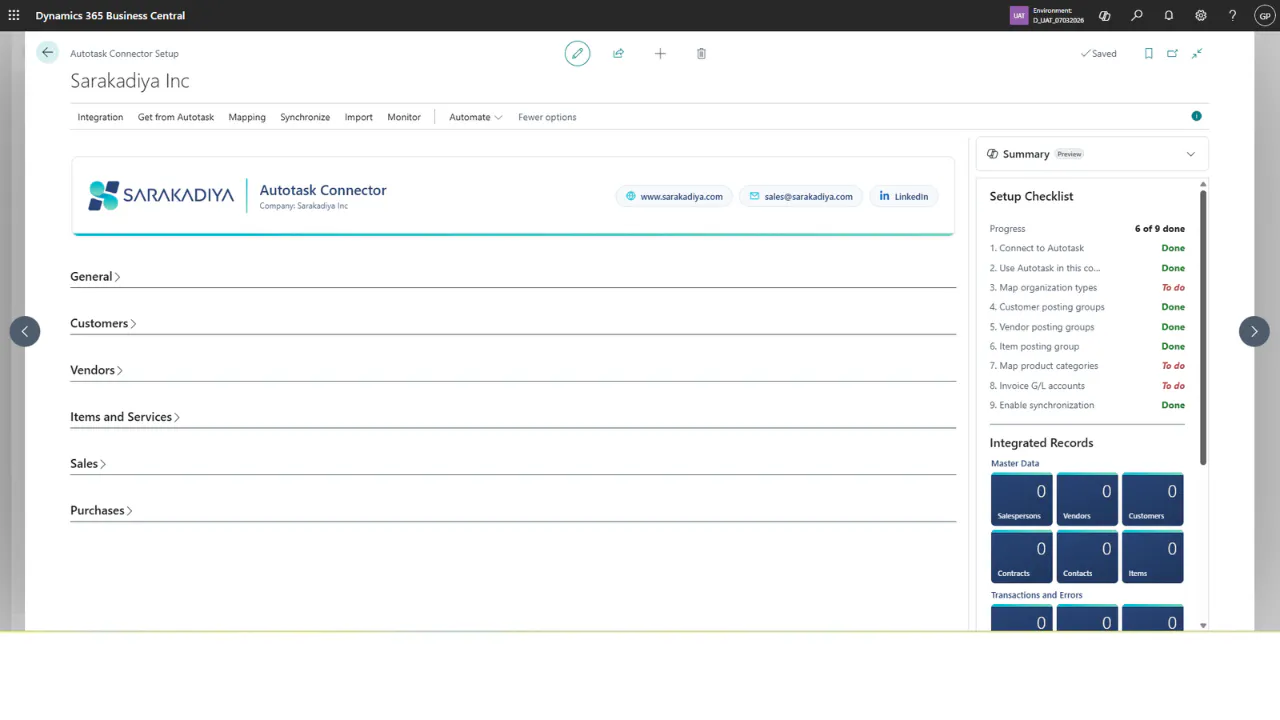1280x720 pixels.
Task: Open the help question mark icon
Action: coord(1233,15)
